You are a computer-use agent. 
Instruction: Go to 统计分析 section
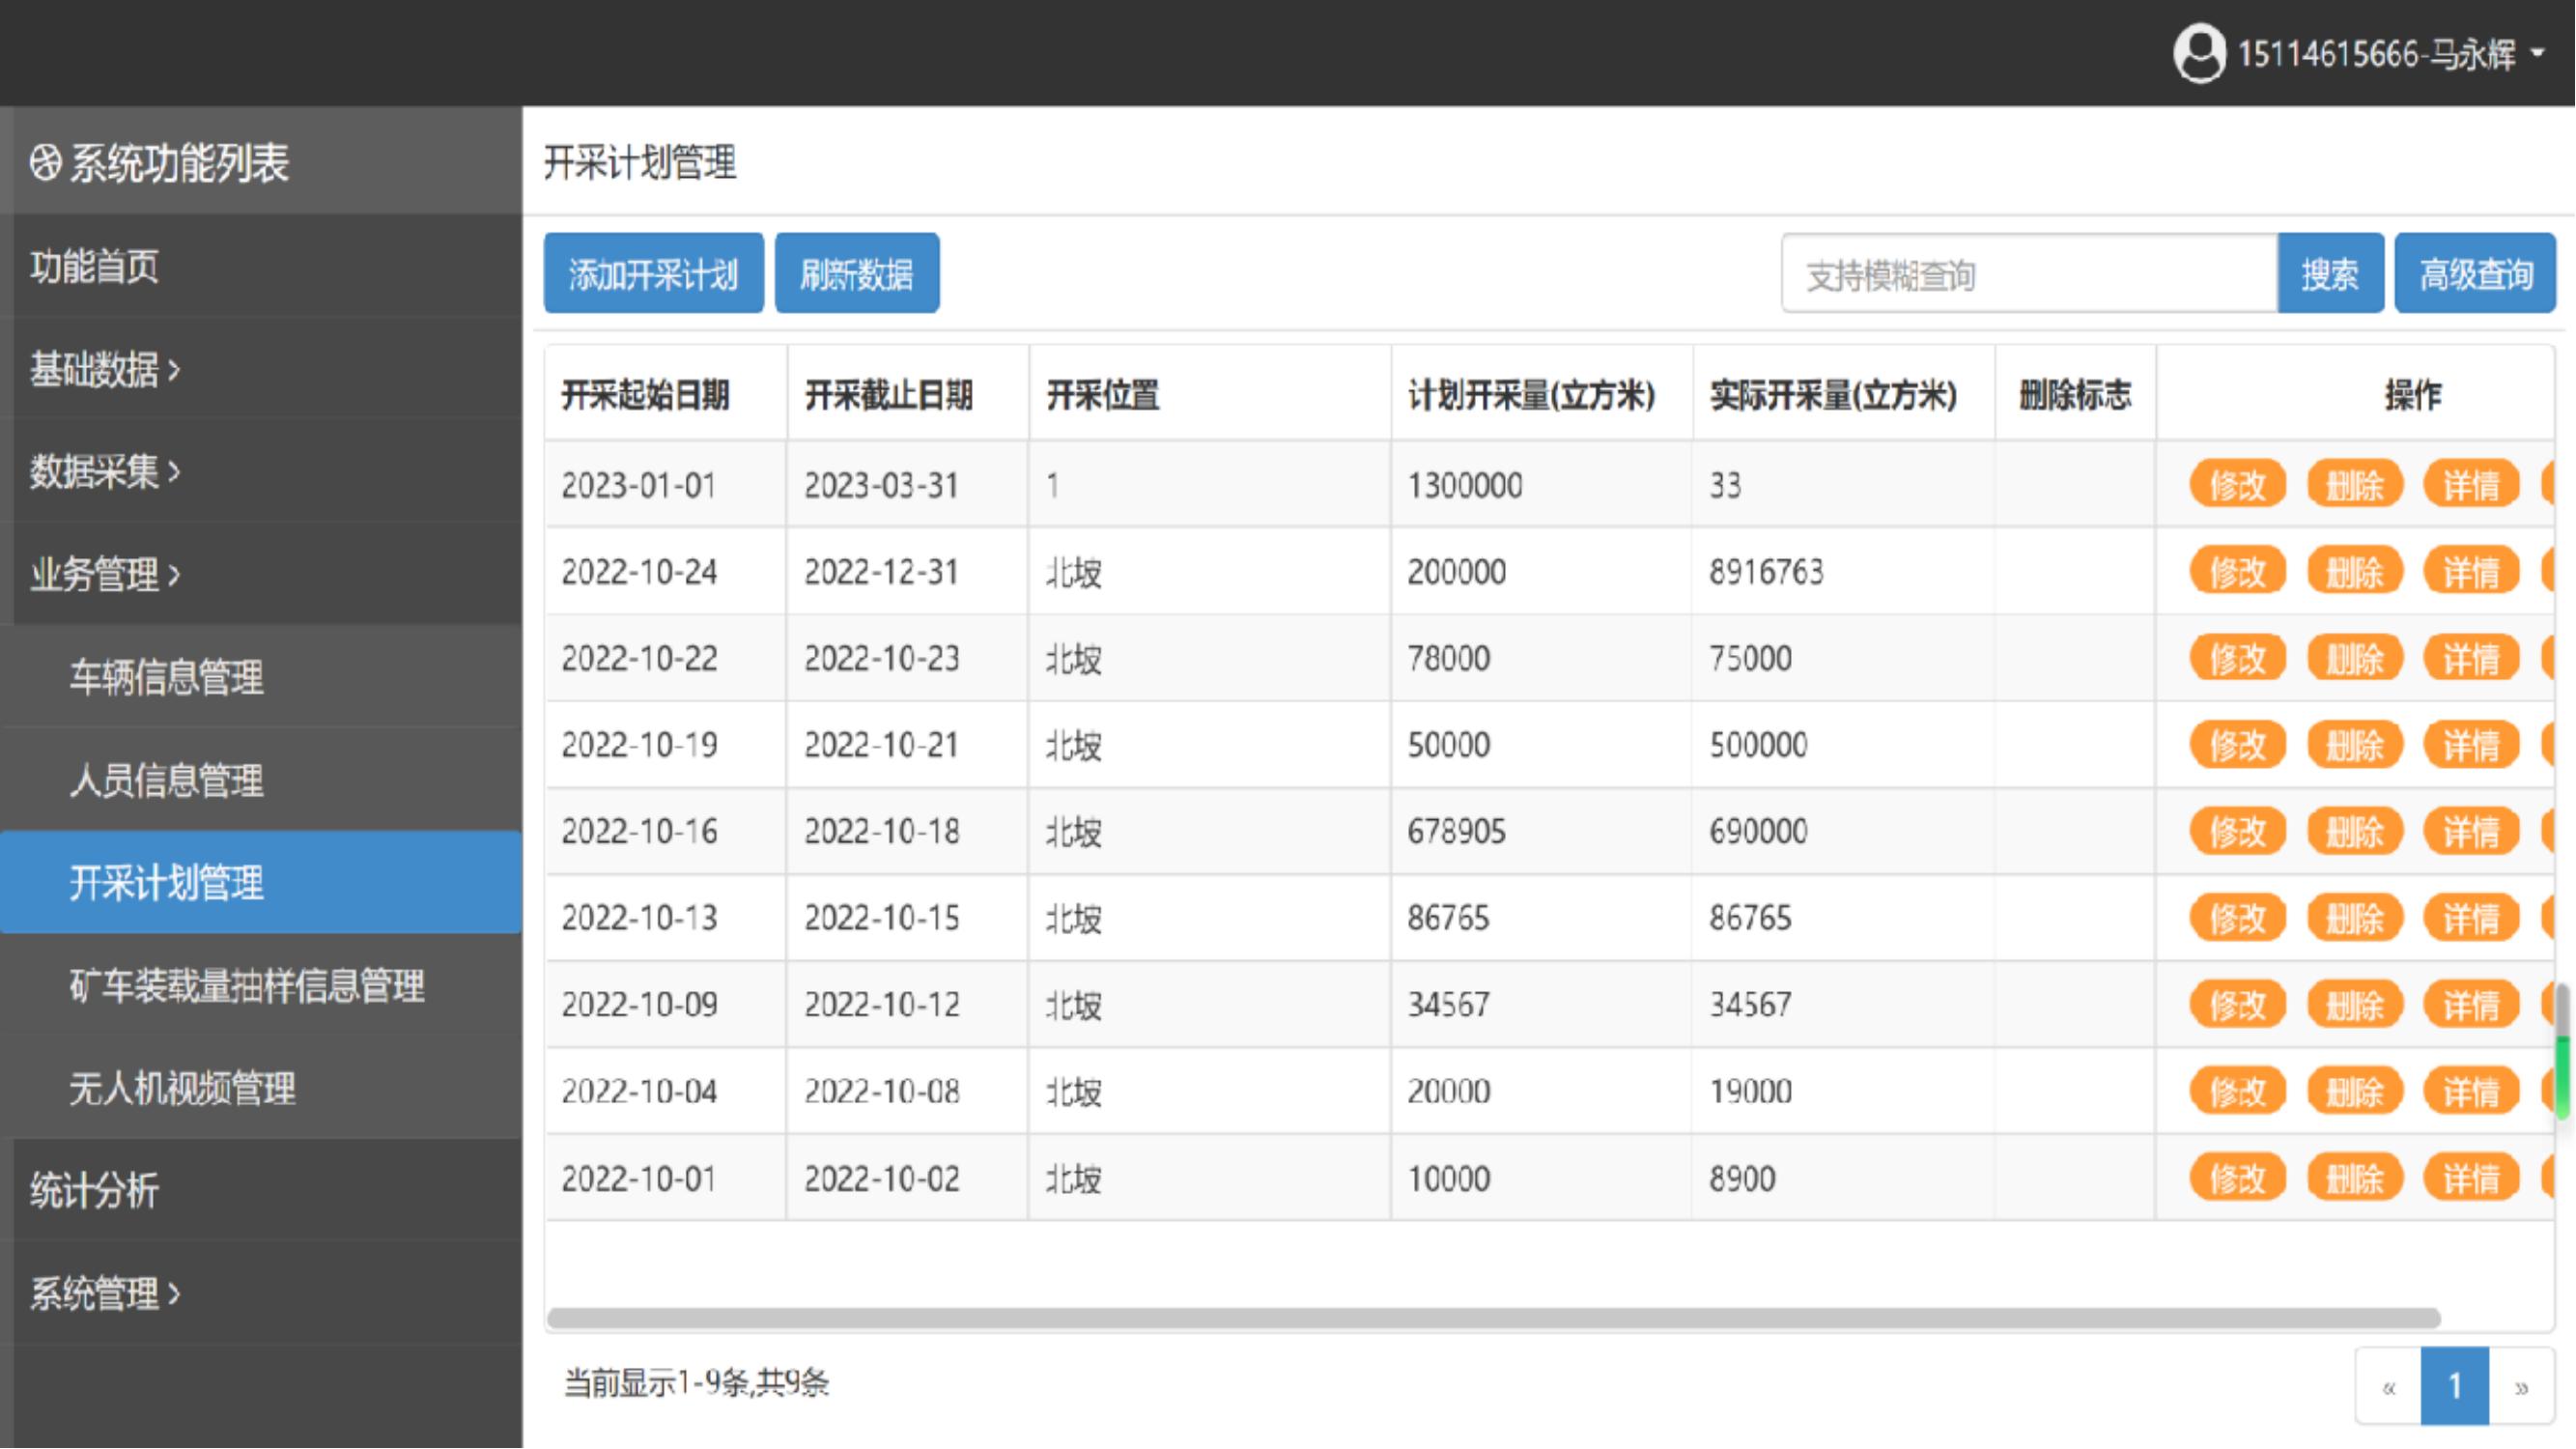[94, 1191]
